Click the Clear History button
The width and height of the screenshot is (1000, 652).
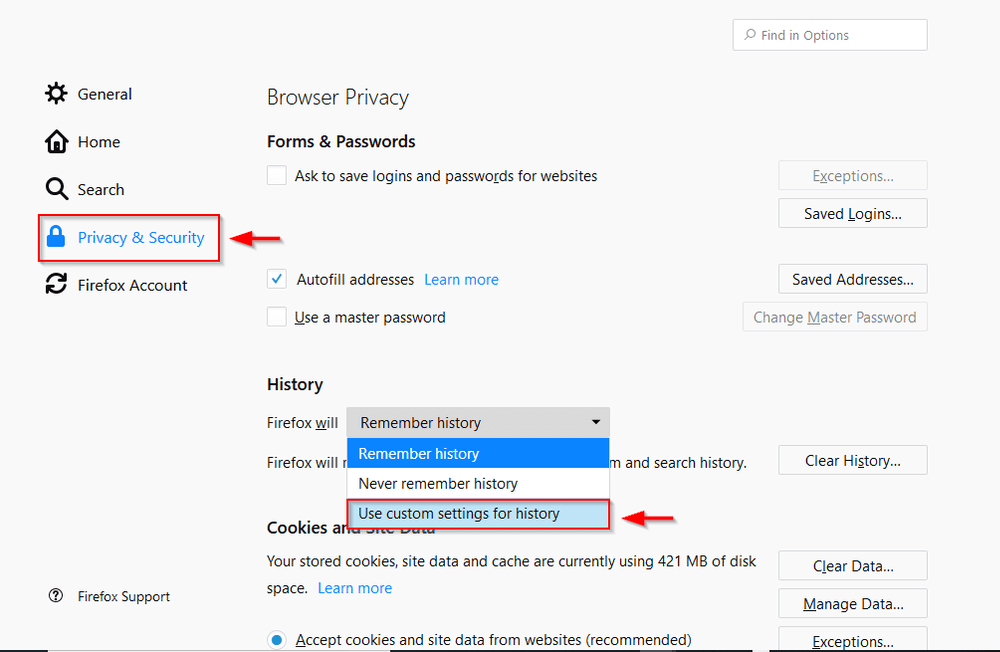(x=852, y=461)
